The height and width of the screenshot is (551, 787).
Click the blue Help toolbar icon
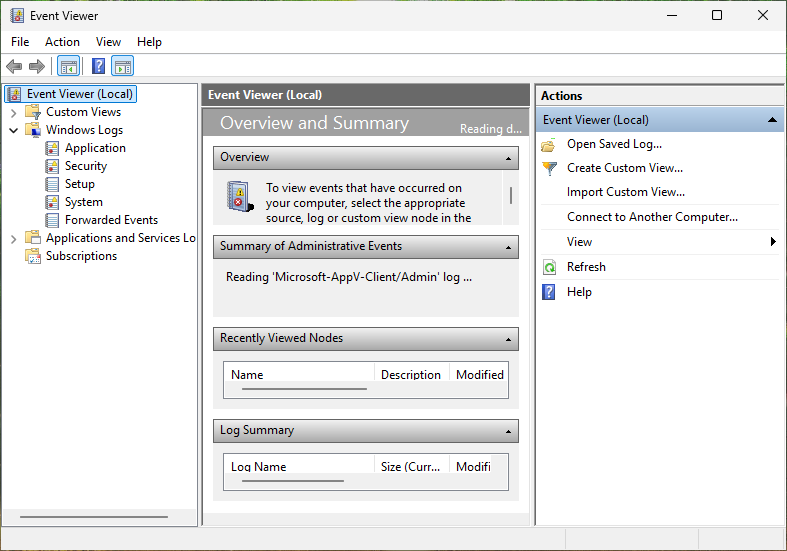98,67
